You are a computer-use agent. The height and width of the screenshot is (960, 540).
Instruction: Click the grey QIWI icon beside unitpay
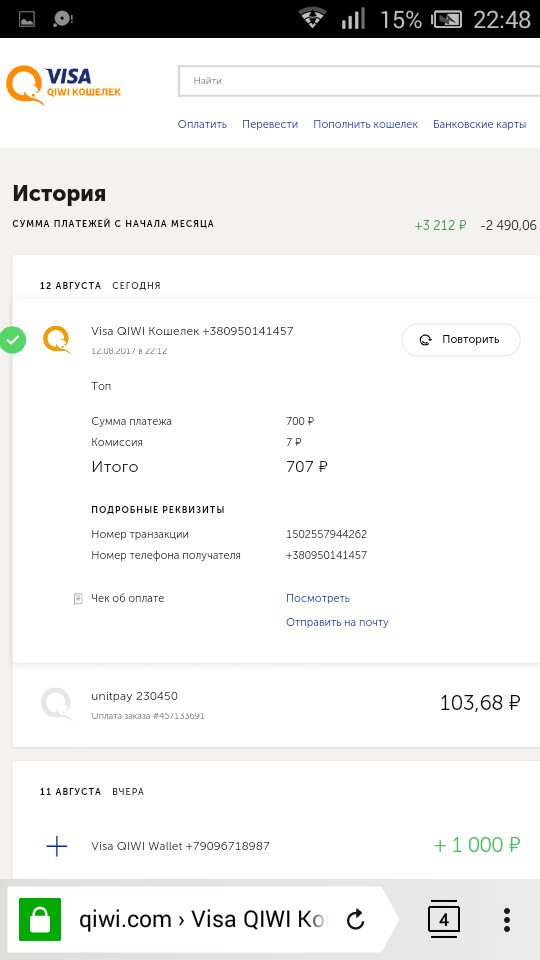tap(57, 703)
